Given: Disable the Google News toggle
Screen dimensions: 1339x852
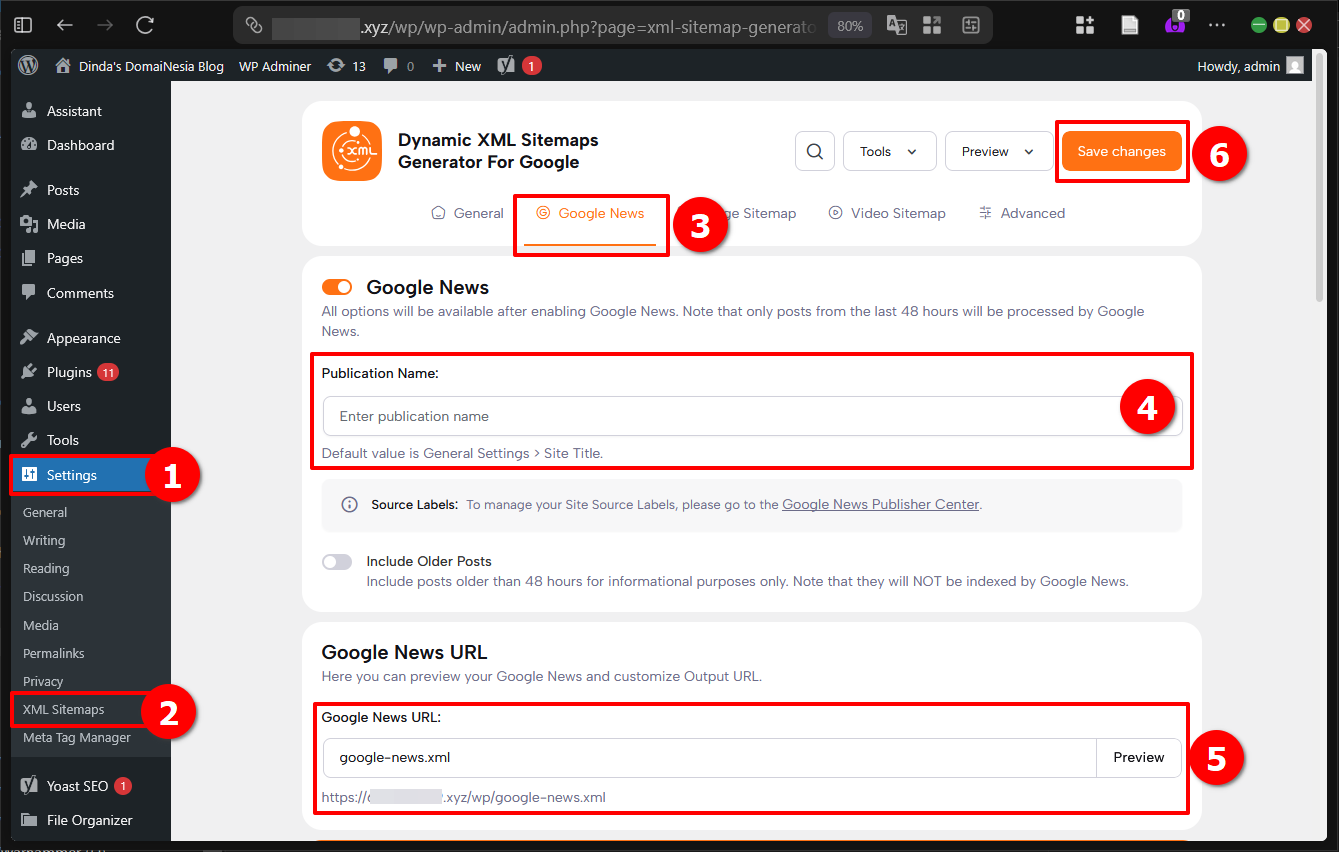Looking at the screenshot, I should click(337, 286).
